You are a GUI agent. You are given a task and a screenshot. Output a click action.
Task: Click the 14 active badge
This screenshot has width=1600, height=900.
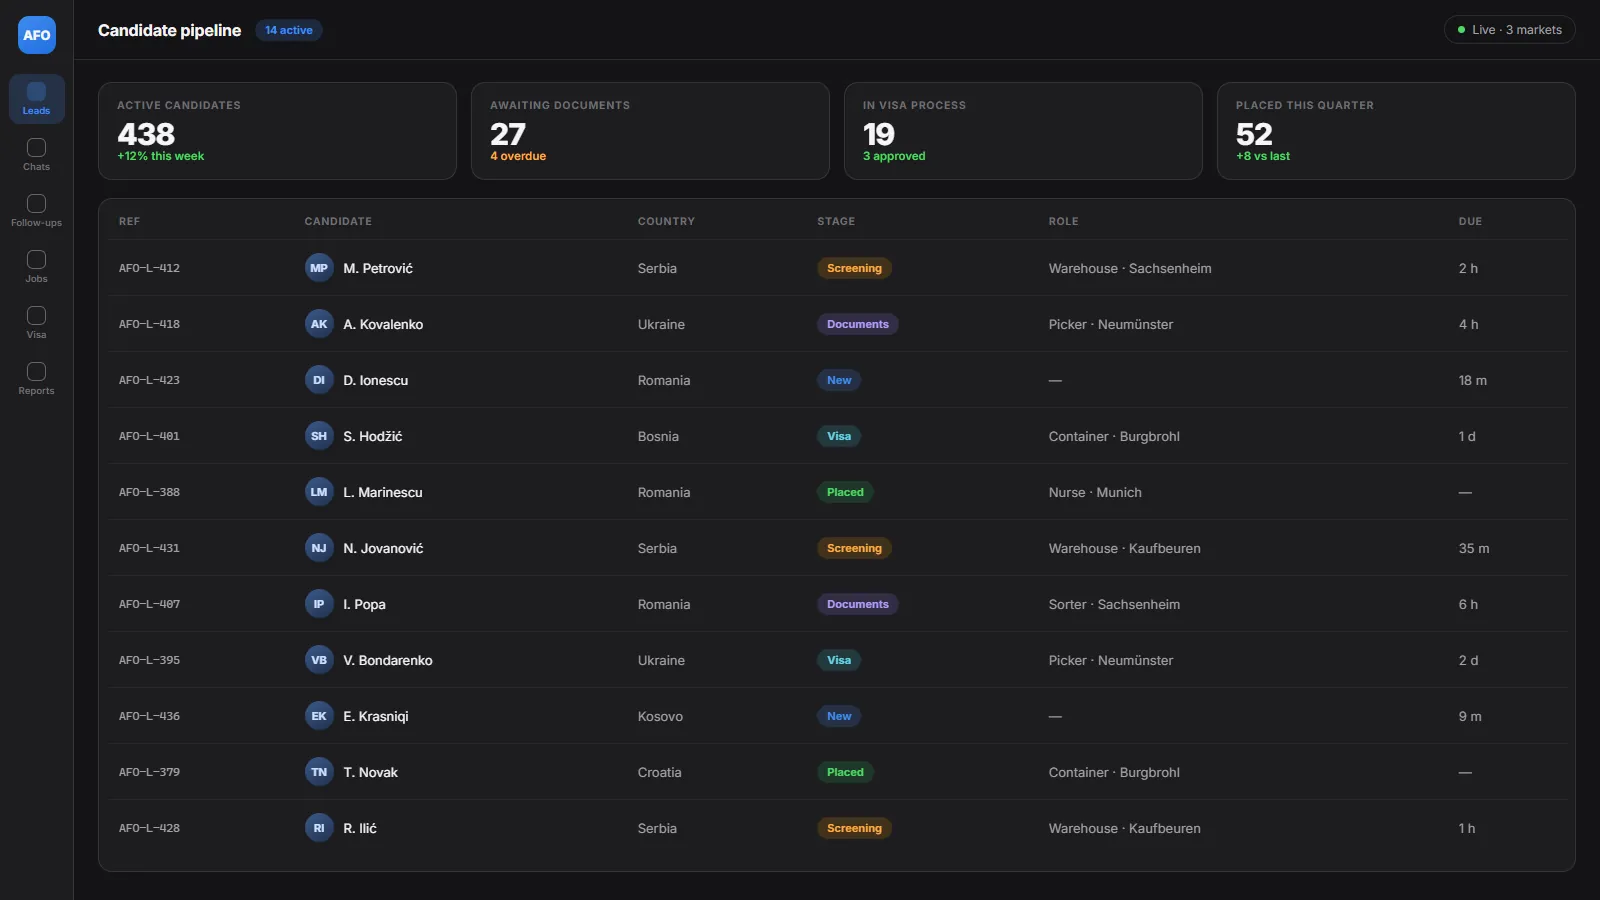[289, 30]
